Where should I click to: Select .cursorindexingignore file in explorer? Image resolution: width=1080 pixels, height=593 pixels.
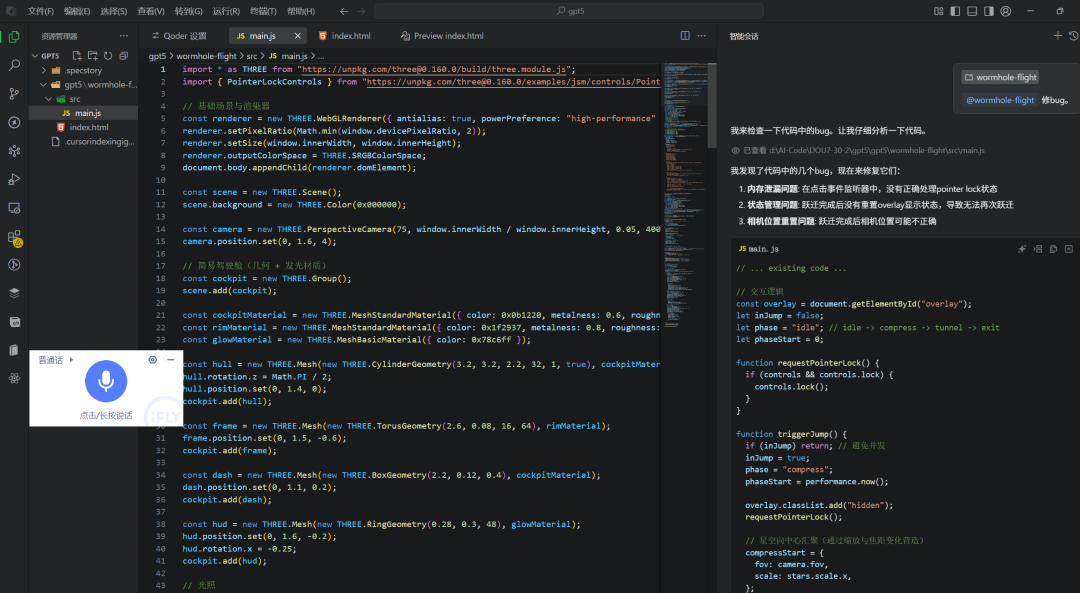(98, 141)
